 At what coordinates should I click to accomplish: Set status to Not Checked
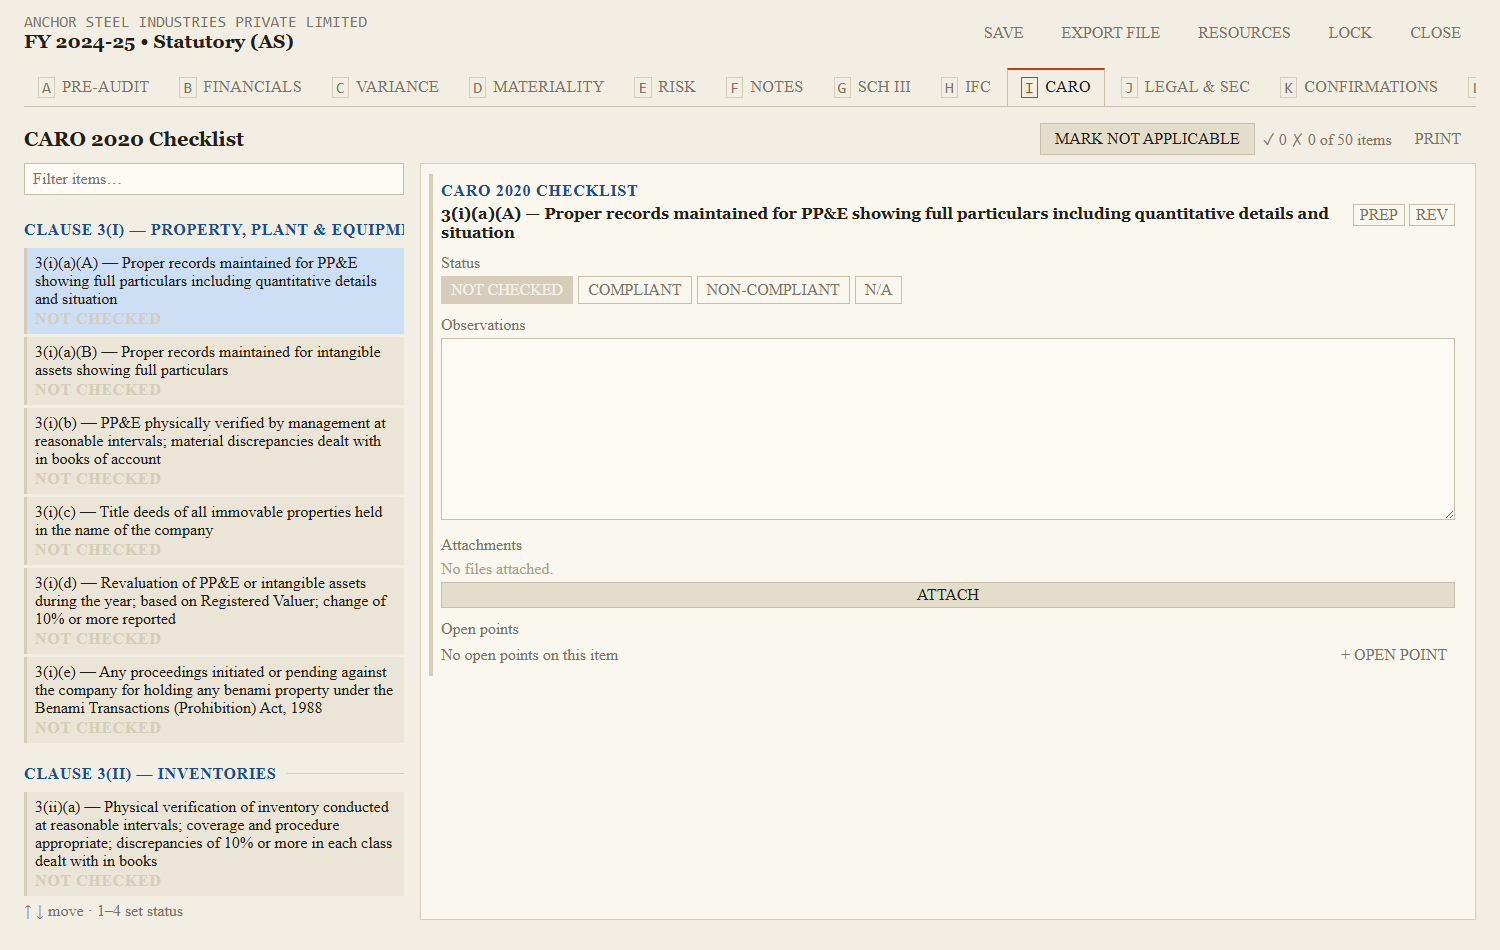[507, 290]
